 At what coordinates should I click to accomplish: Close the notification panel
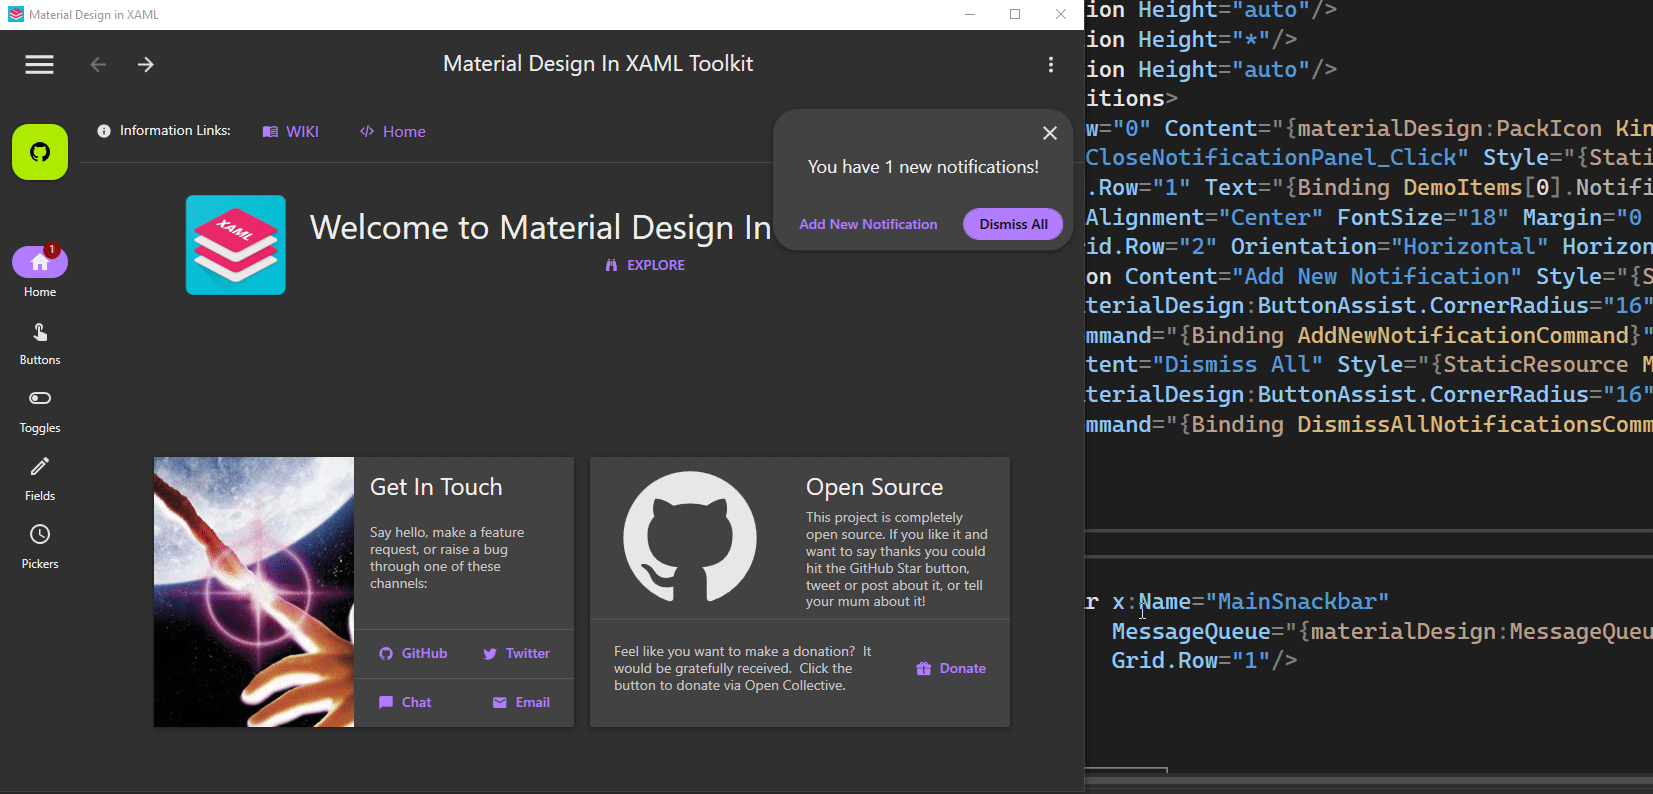(1050, 133)
